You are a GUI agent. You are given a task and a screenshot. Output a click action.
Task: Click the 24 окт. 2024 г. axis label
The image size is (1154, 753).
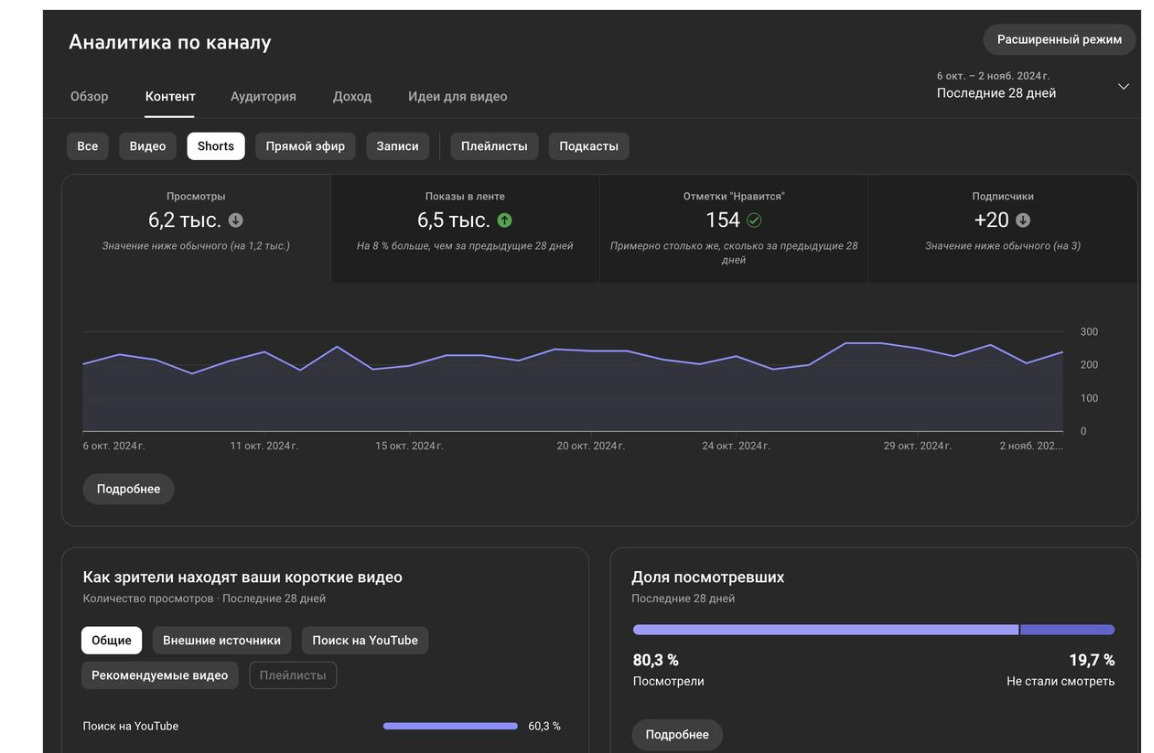[x=736, y=446]
